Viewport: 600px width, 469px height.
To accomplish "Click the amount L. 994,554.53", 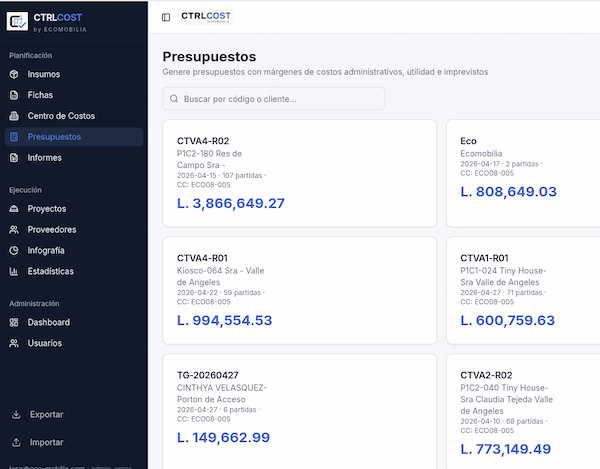I will 225,321.
